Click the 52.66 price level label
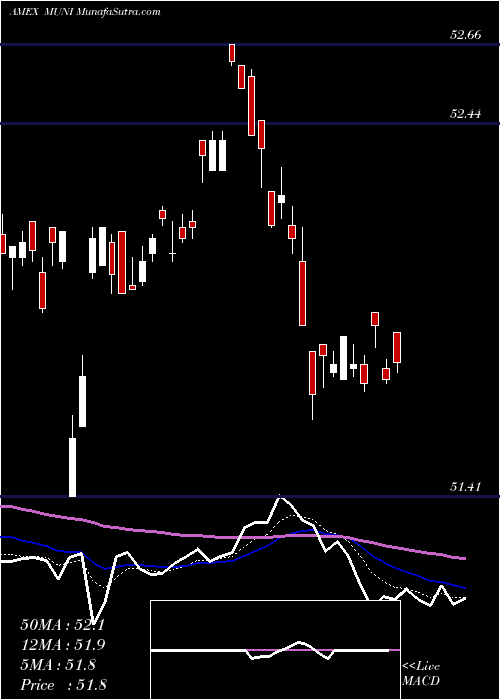The width and height of the screenshot is (500, 700). click(466, 35)
